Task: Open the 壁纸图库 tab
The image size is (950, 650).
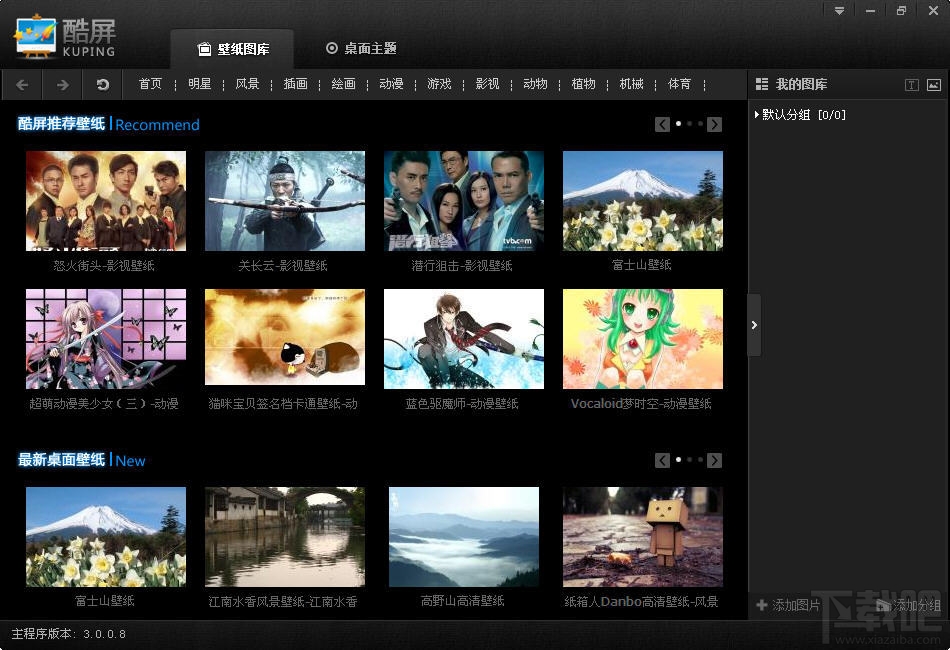Action: point(233,49)
